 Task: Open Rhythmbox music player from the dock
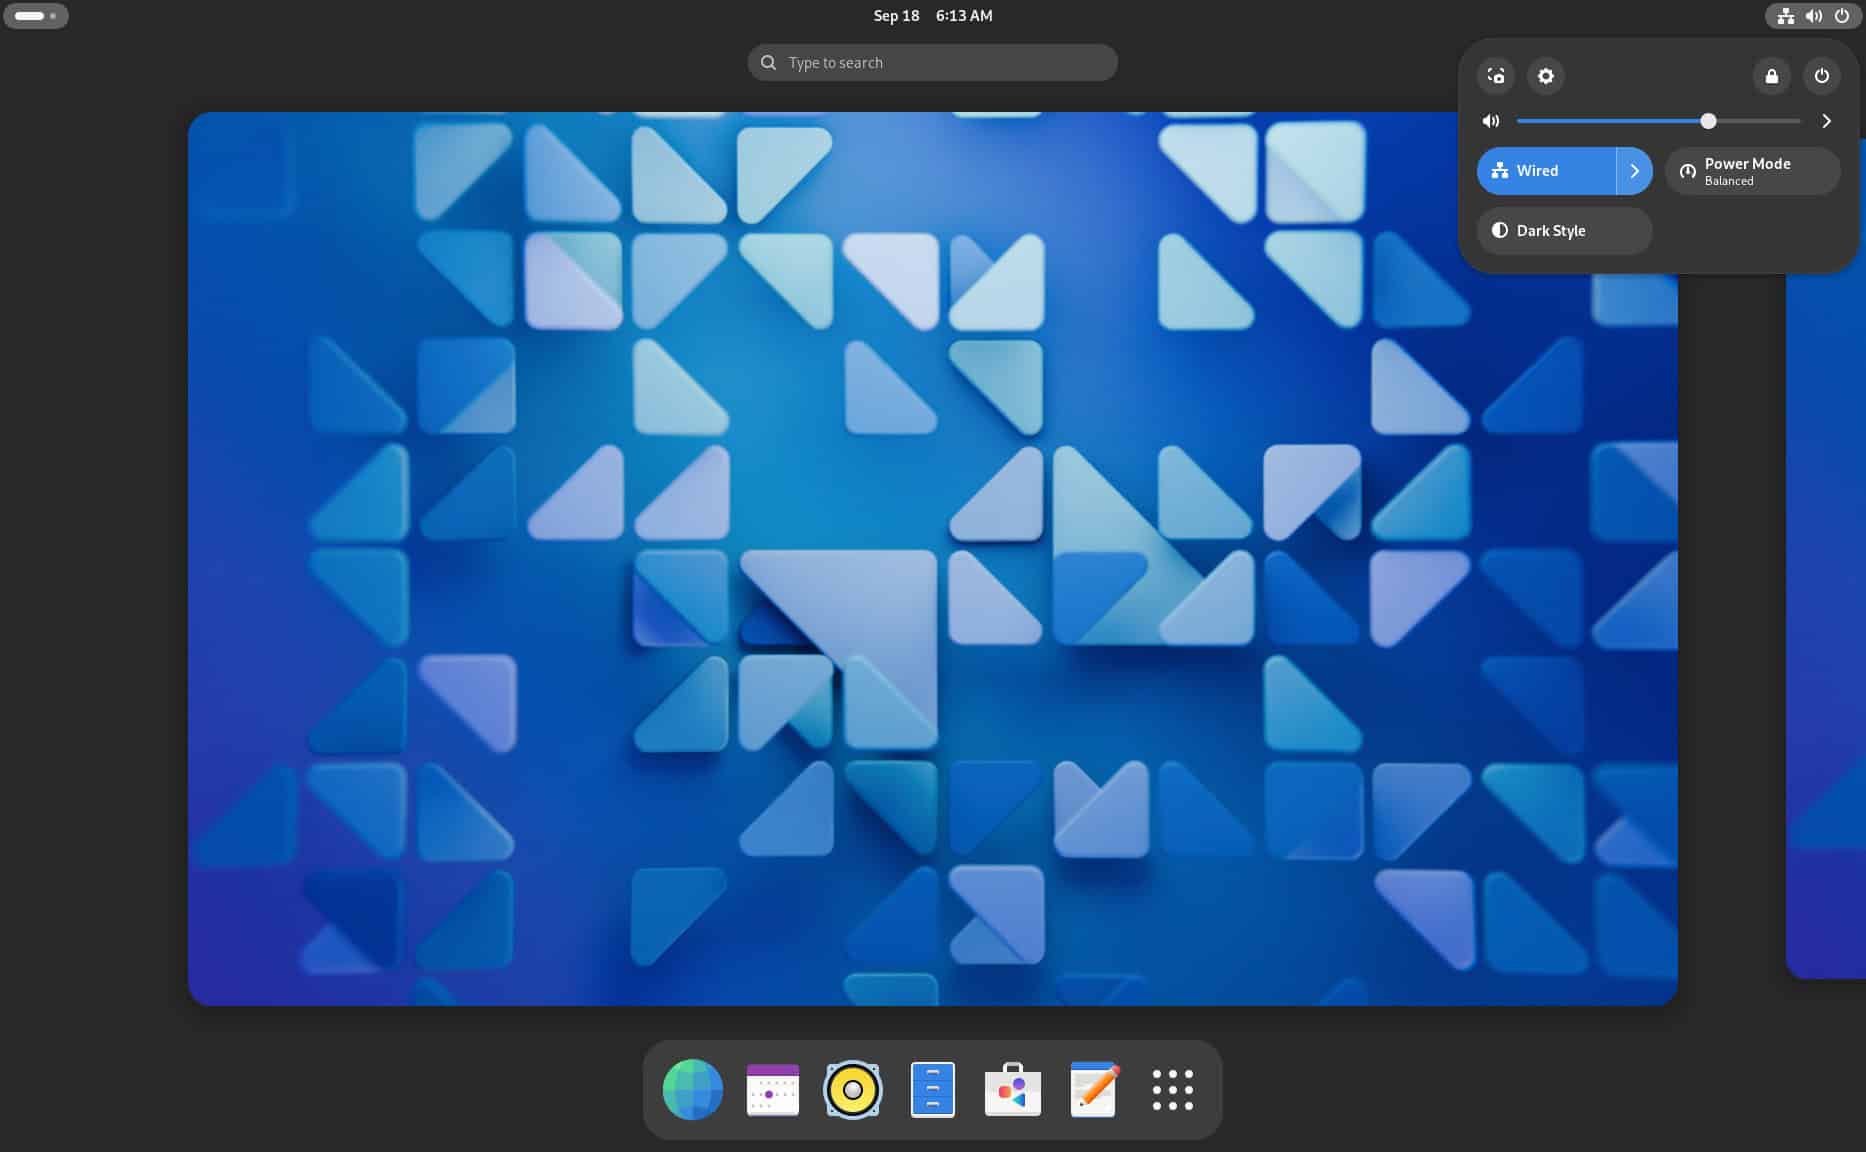[x=853, y=1089]
